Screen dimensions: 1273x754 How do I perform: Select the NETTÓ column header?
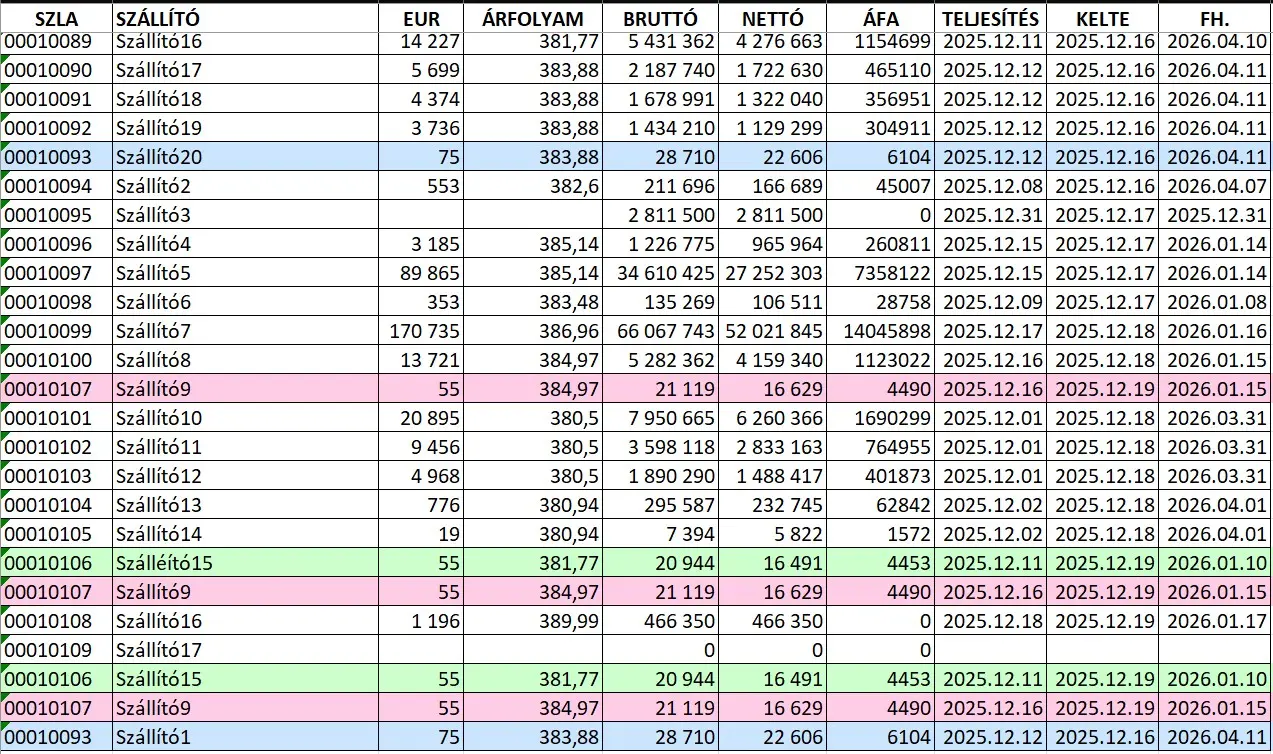pyautogui.click(x=772, y=17)
